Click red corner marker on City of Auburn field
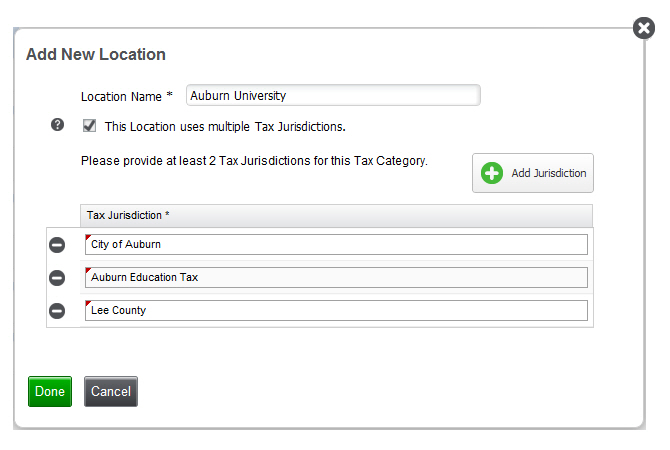670x450 pixels. [88, 237]
